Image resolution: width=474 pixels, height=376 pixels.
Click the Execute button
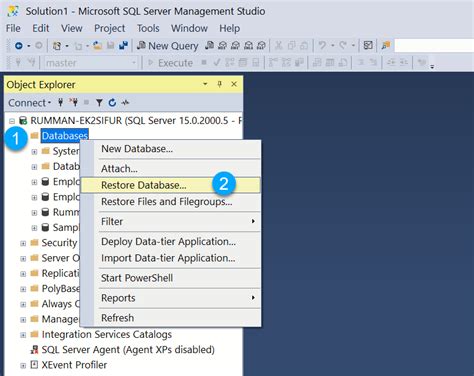170,63
